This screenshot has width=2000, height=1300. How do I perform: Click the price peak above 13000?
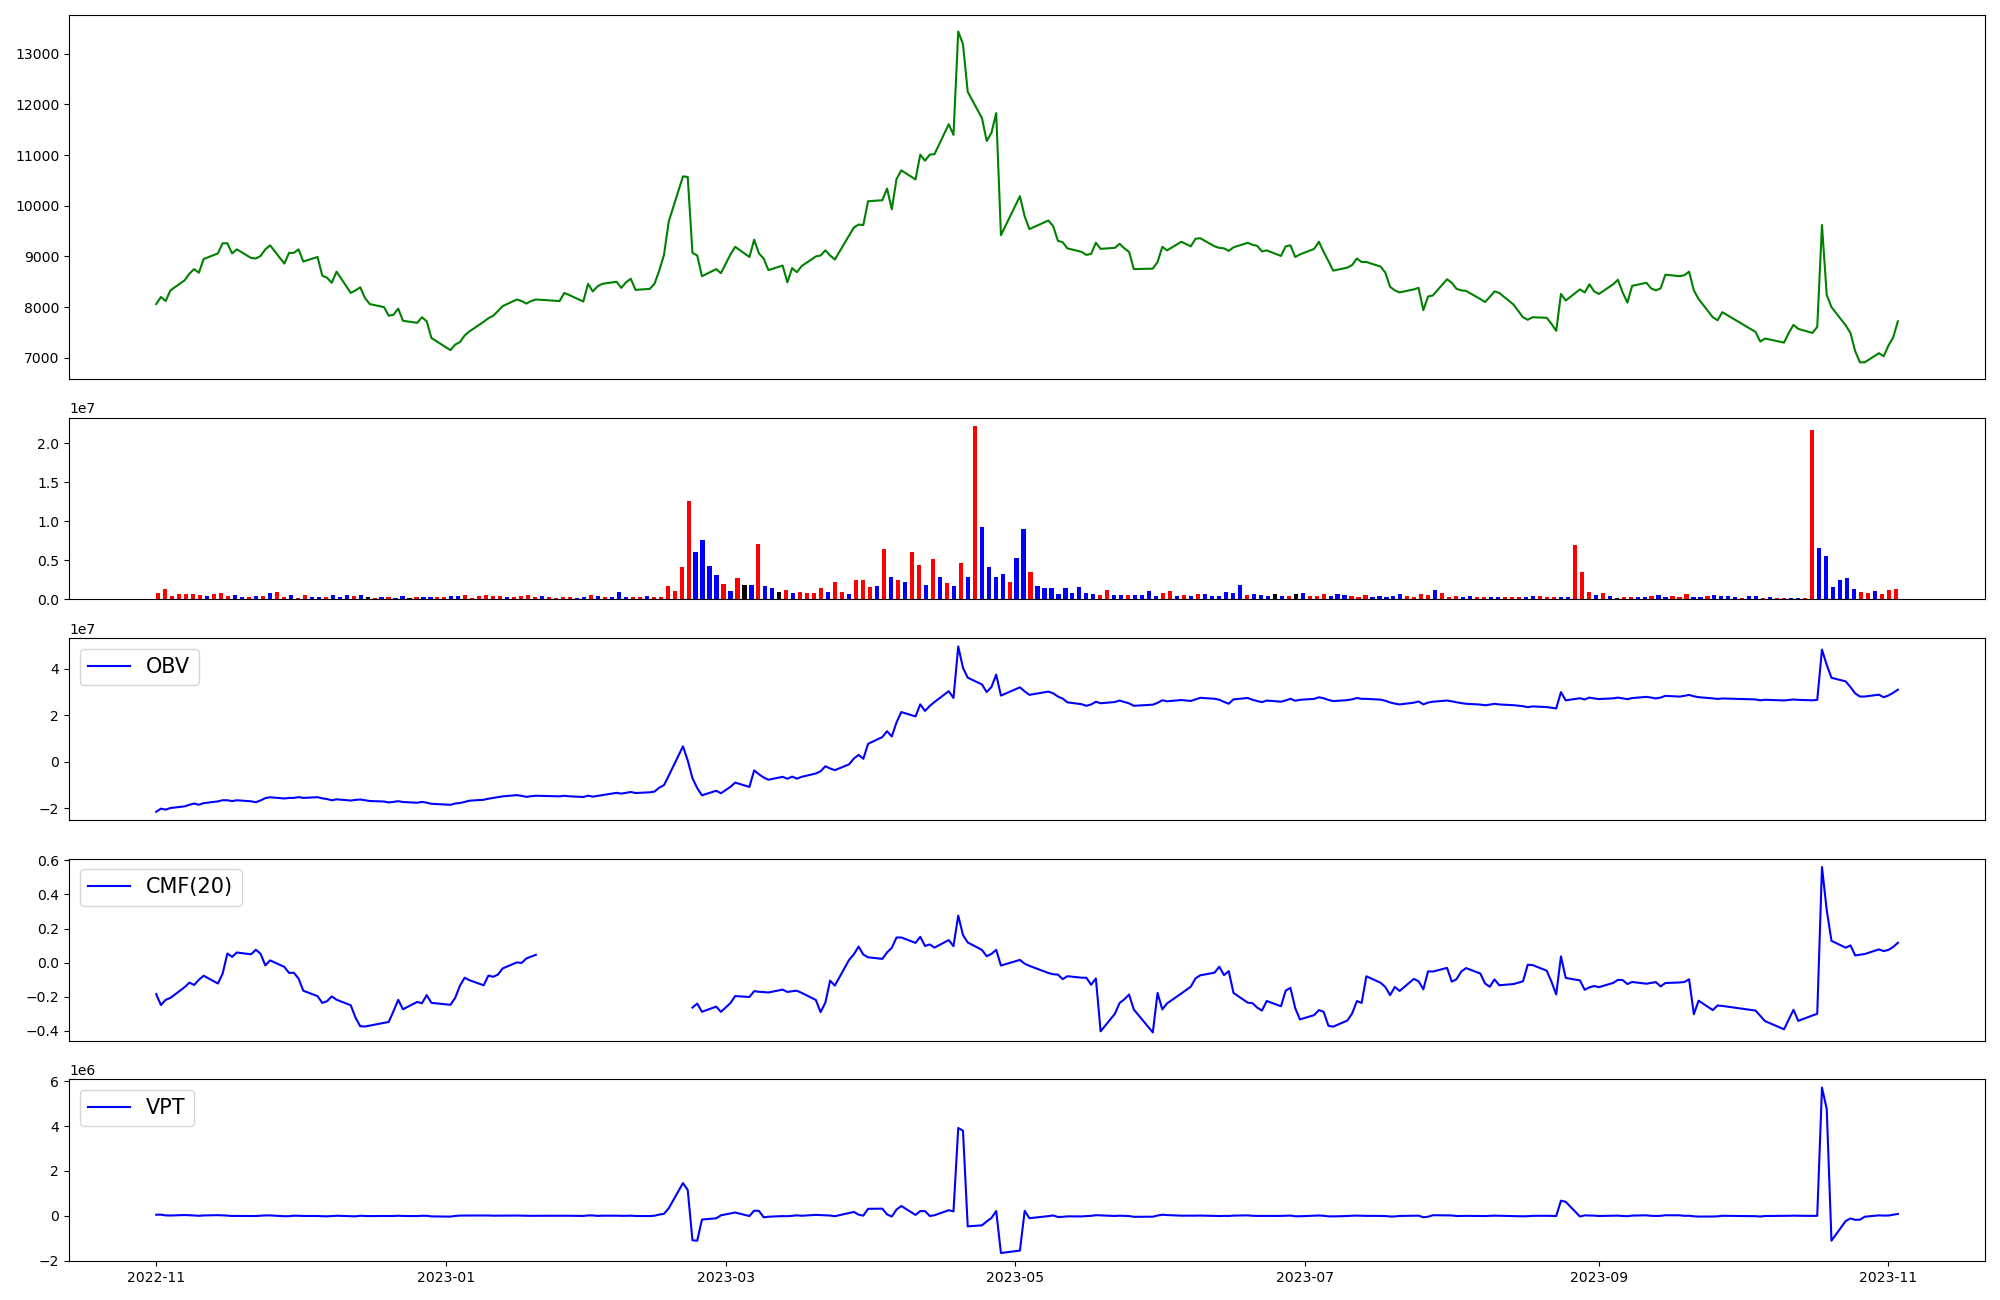click(958, 33)
